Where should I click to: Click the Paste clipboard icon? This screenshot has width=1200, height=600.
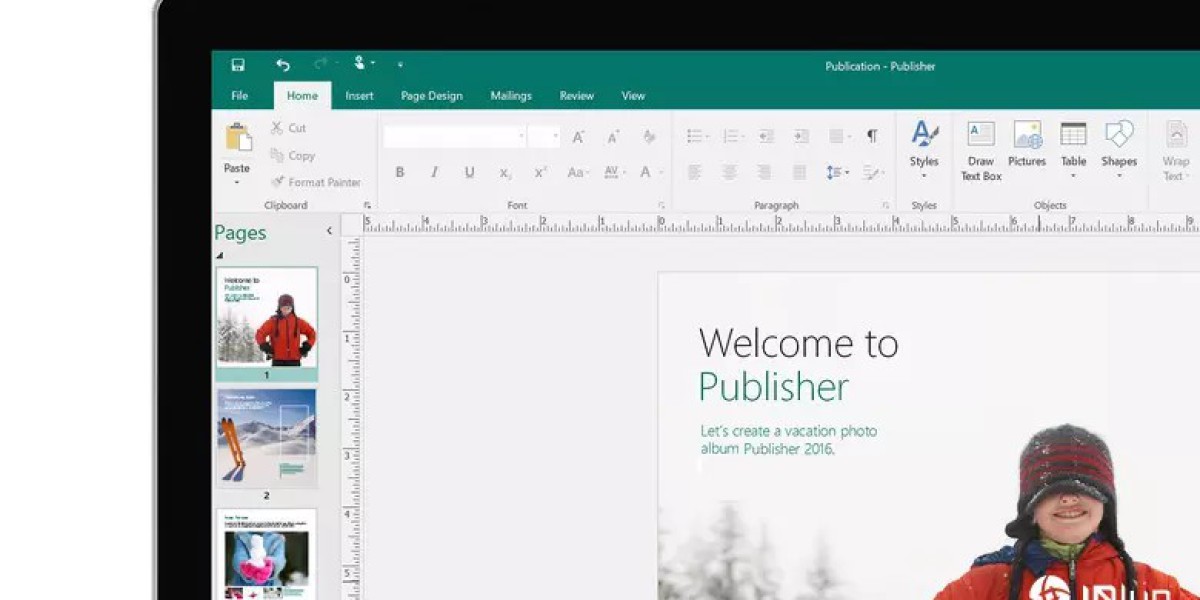pyautogui.click(x=237, y=139)
